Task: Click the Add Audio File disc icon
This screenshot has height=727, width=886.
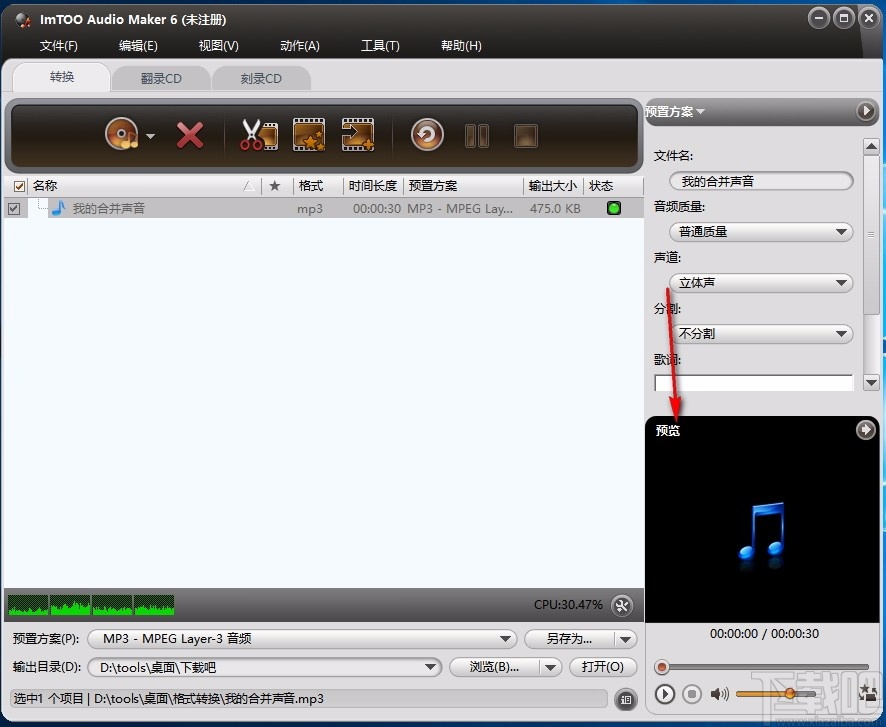Action: (x=120, y=134)
